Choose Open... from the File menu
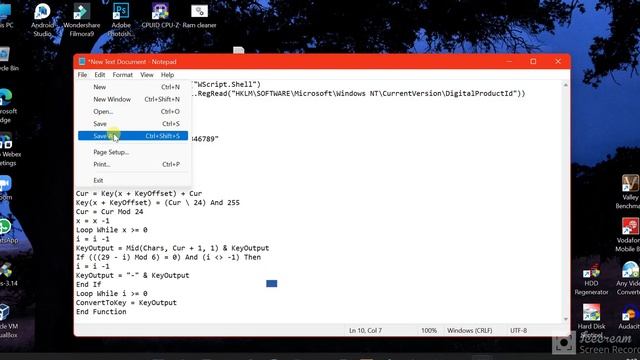This screenshot has height=360, width=640. 133,111
